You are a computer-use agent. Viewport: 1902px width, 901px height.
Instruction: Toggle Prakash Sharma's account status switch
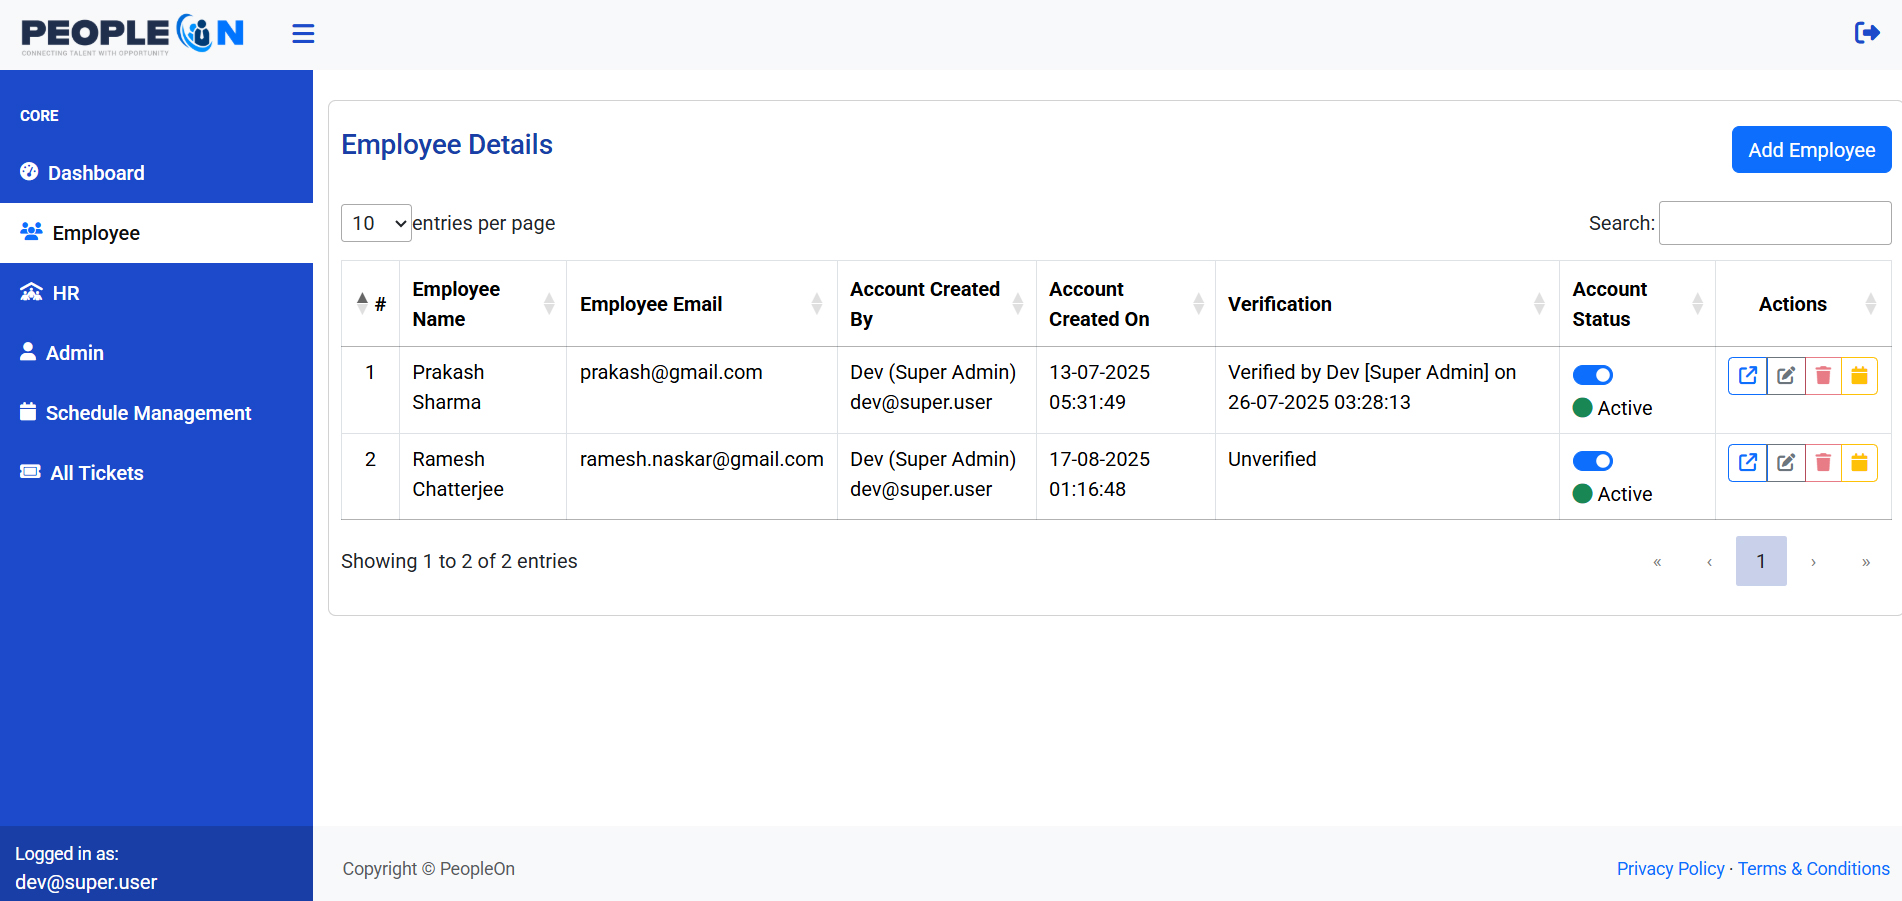click(1592, 375)
